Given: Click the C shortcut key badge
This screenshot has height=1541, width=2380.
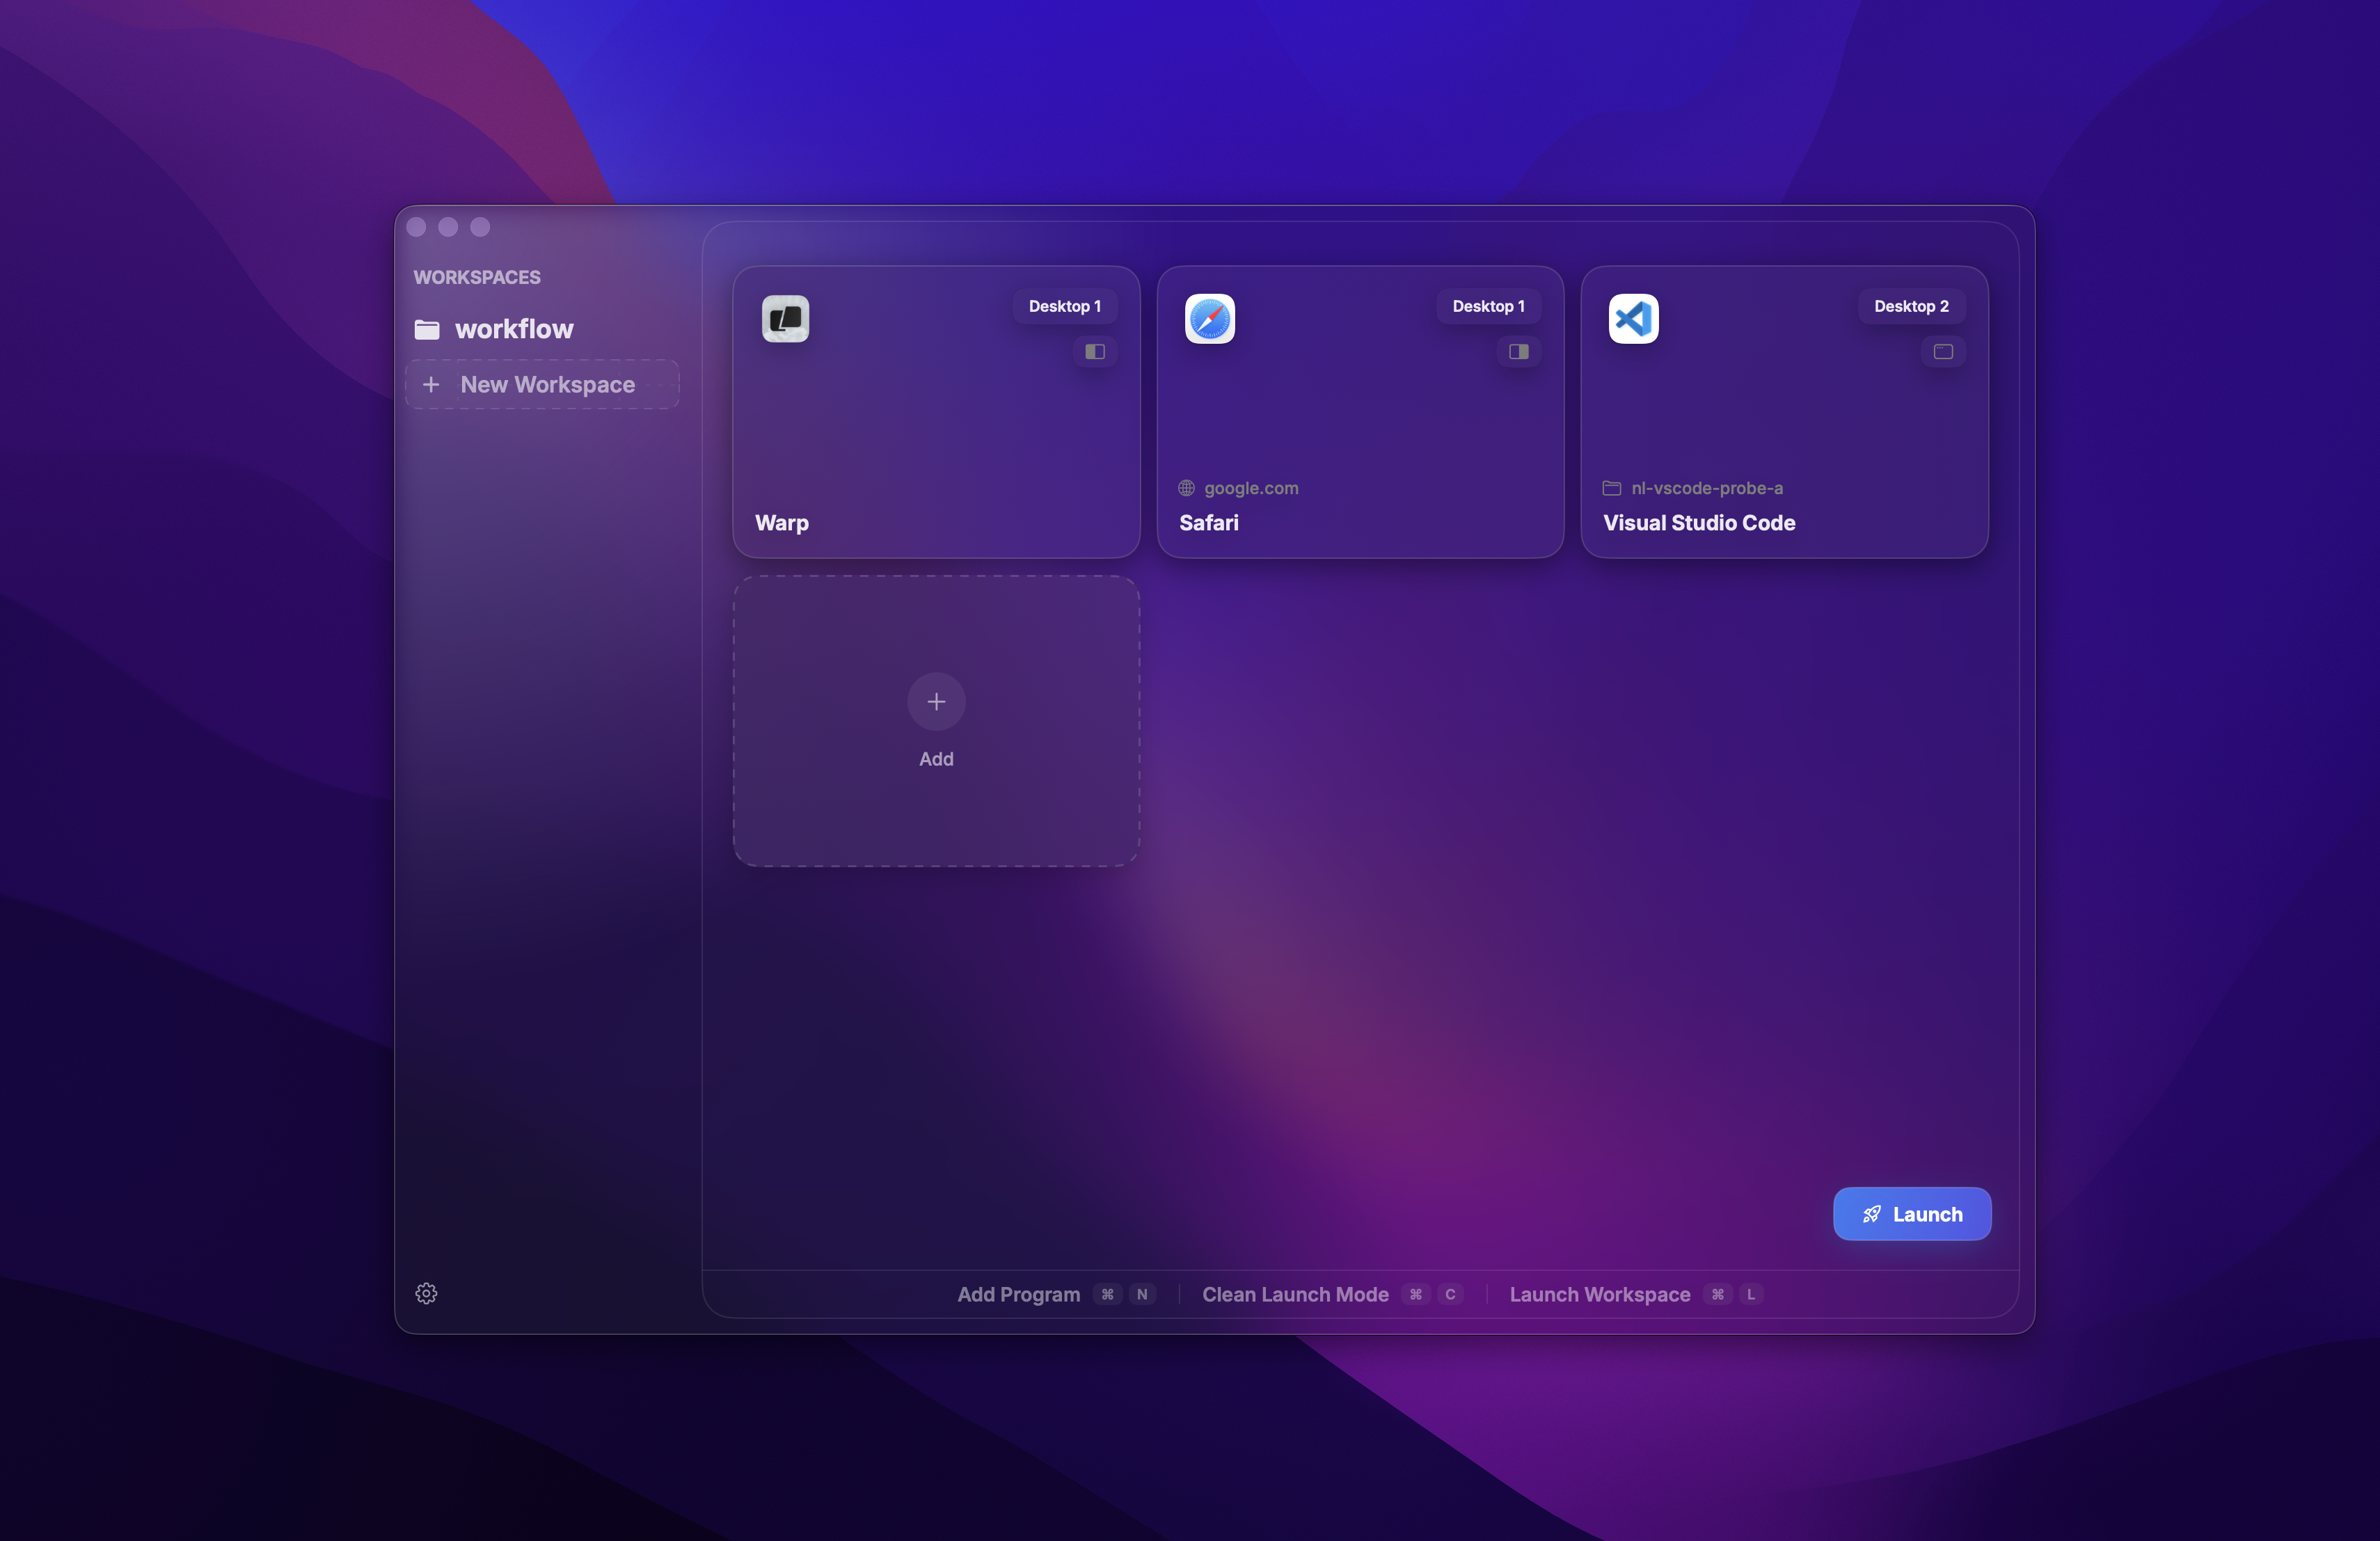Looking at the screenshot, I should click(x=1450, y=1294).
